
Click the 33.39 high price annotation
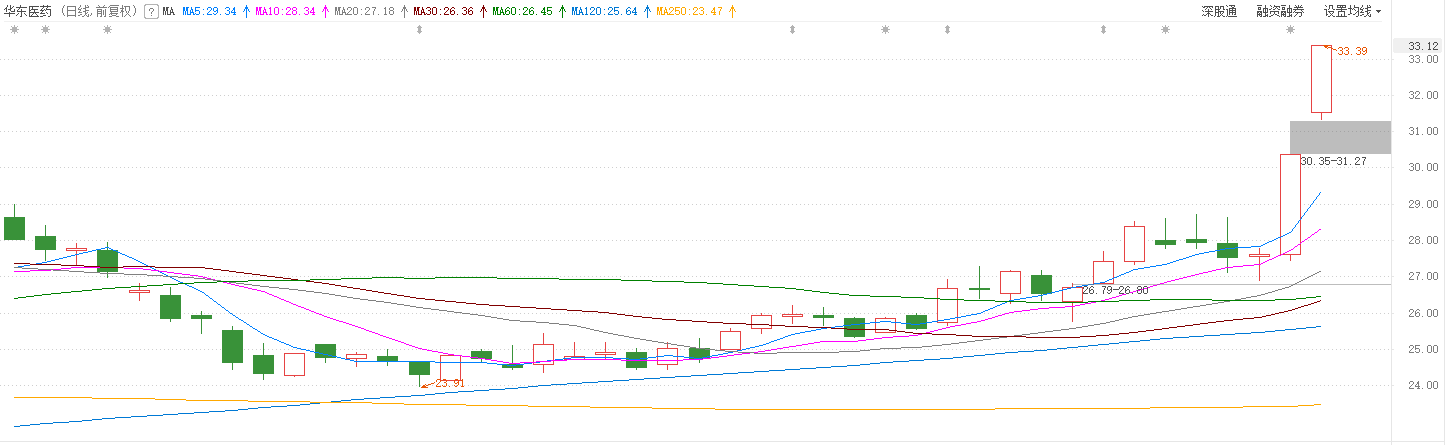coord(1352,51)
